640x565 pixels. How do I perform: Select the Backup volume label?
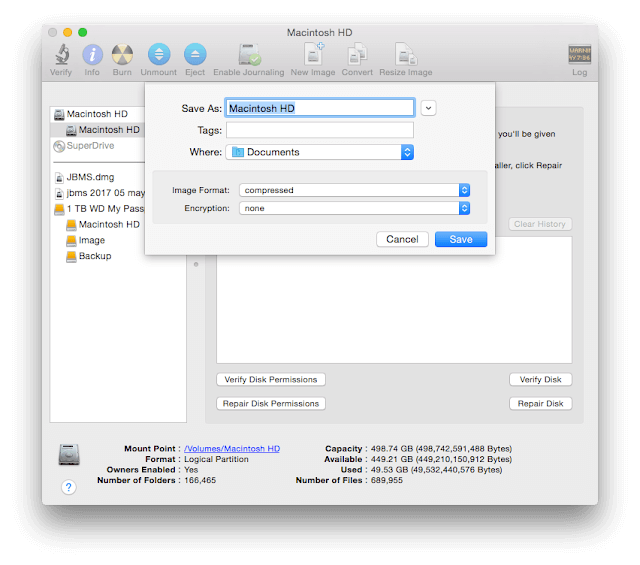point(95,256)
